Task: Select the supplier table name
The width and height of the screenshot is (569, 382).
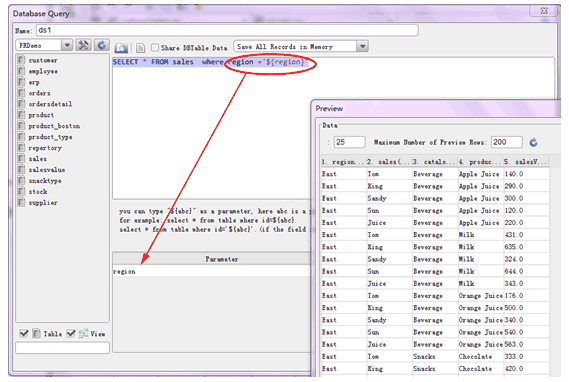Action: [43, 202]
